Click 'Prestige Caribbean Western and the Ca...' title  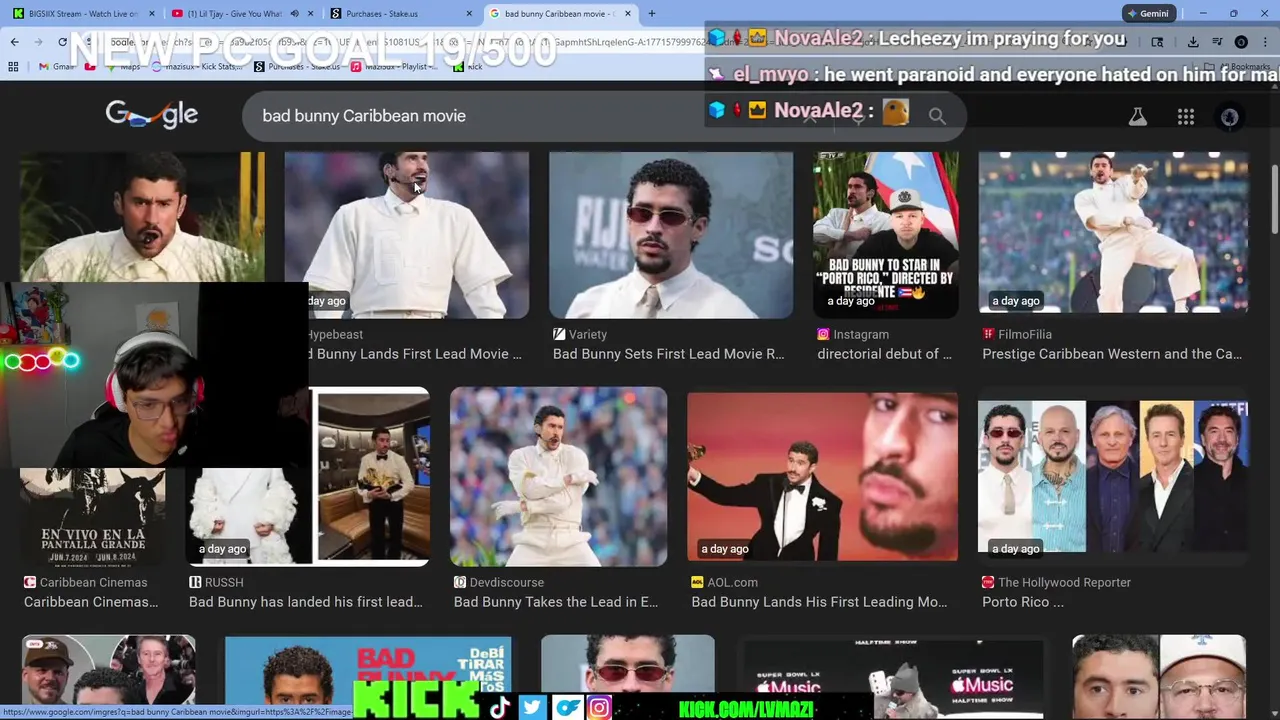point(1112,354)
